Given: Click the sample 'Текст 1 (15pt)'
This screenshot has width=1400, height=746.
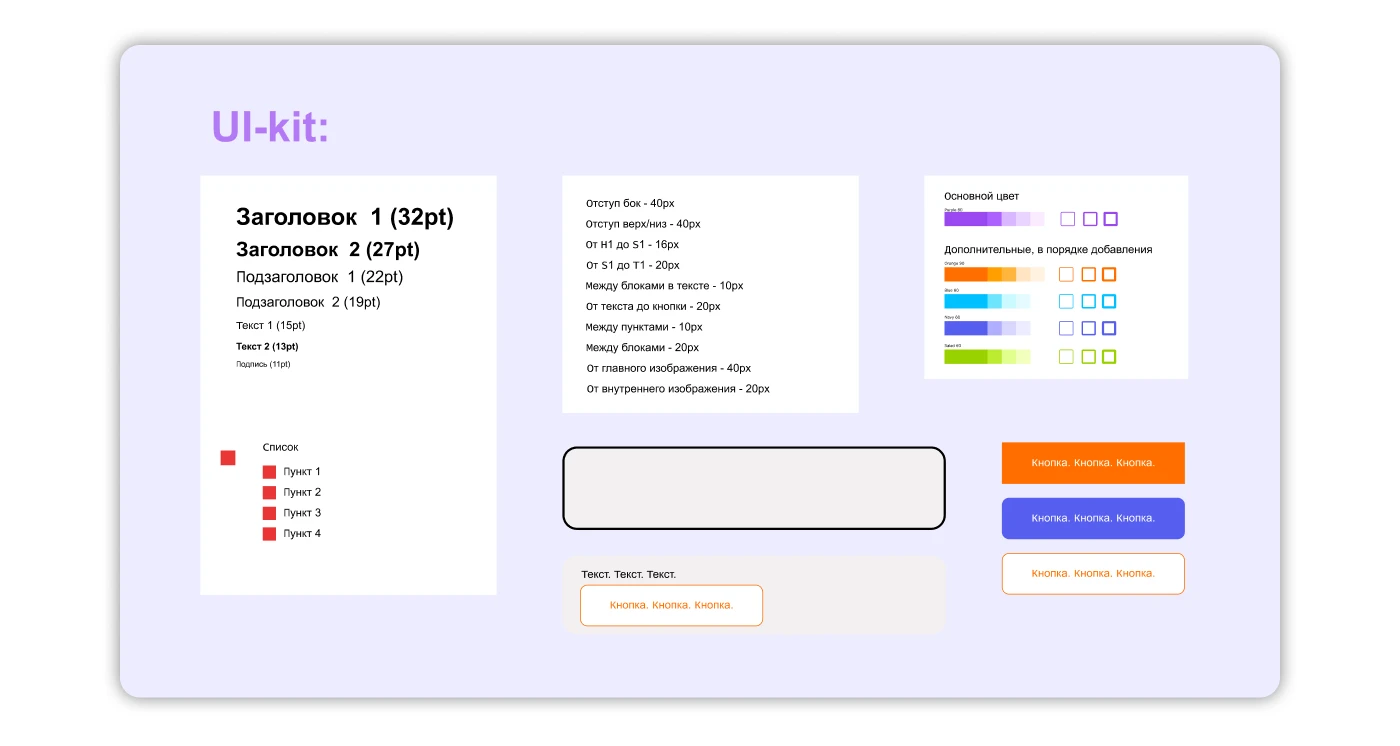Looking at the screenshot, I should coord(271,326).
